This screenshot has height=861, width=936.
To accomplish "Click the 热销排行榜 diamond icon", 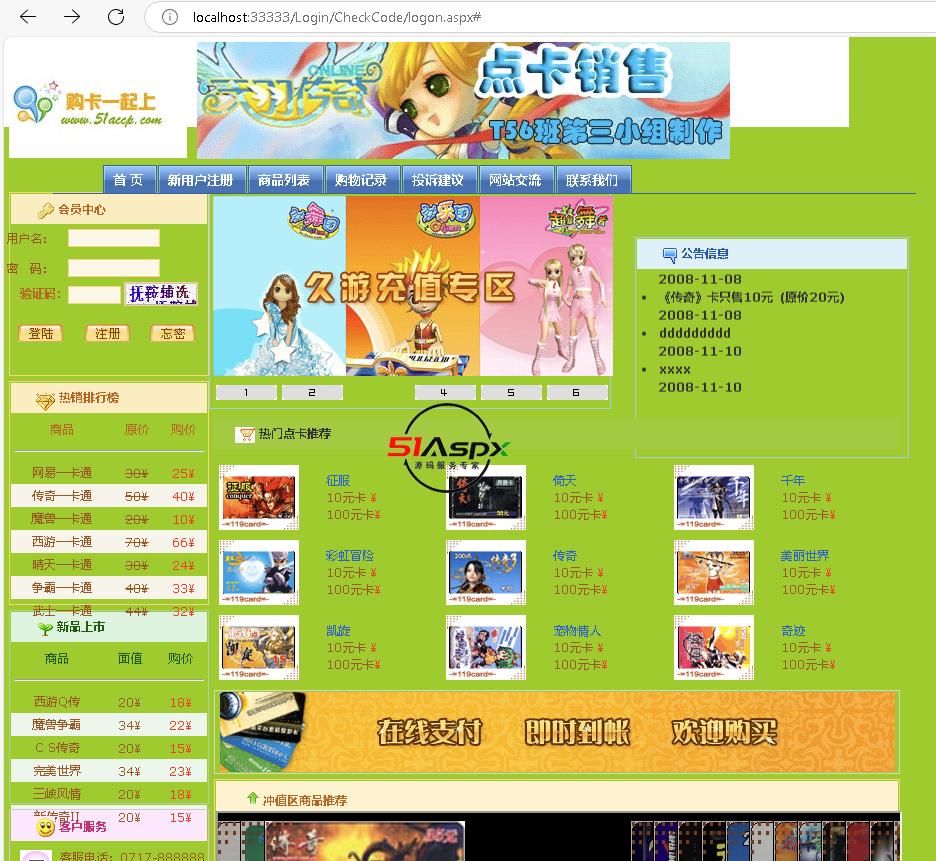I will tap(45, 401).
